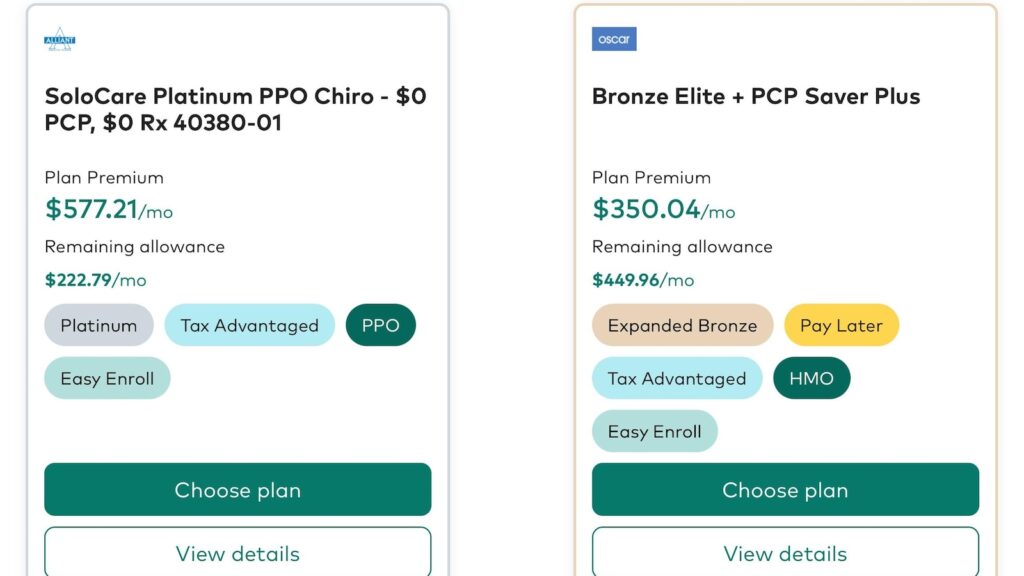Select Easy Enroll tag on SoloCare card
Screen dimensions: 1024x576
(107, 378)
